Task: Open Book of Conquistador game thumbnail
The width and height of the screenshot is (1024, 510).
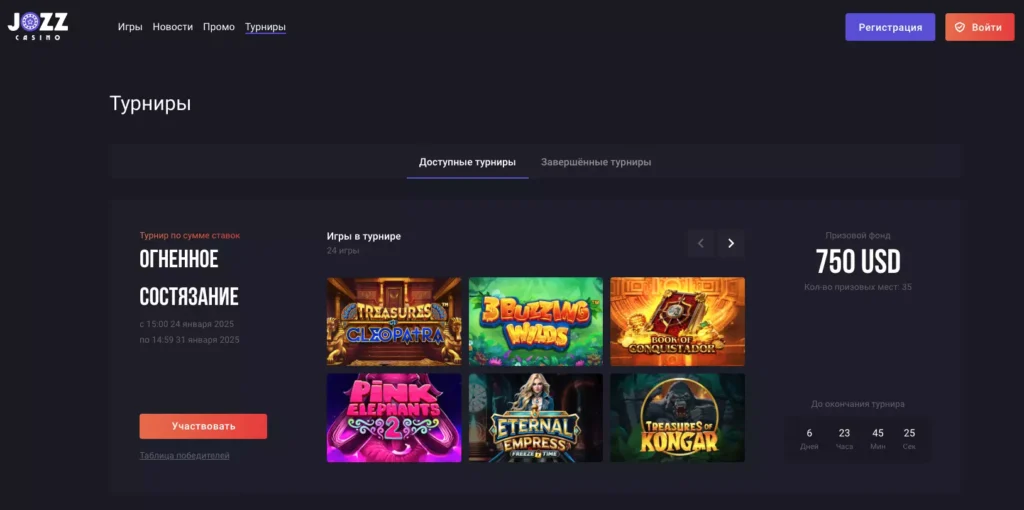Action: click(677, 321)
